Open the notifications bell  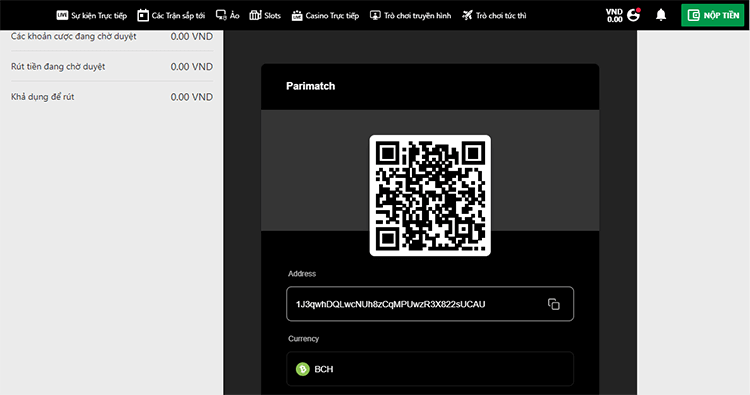click(x=661, y=15)
